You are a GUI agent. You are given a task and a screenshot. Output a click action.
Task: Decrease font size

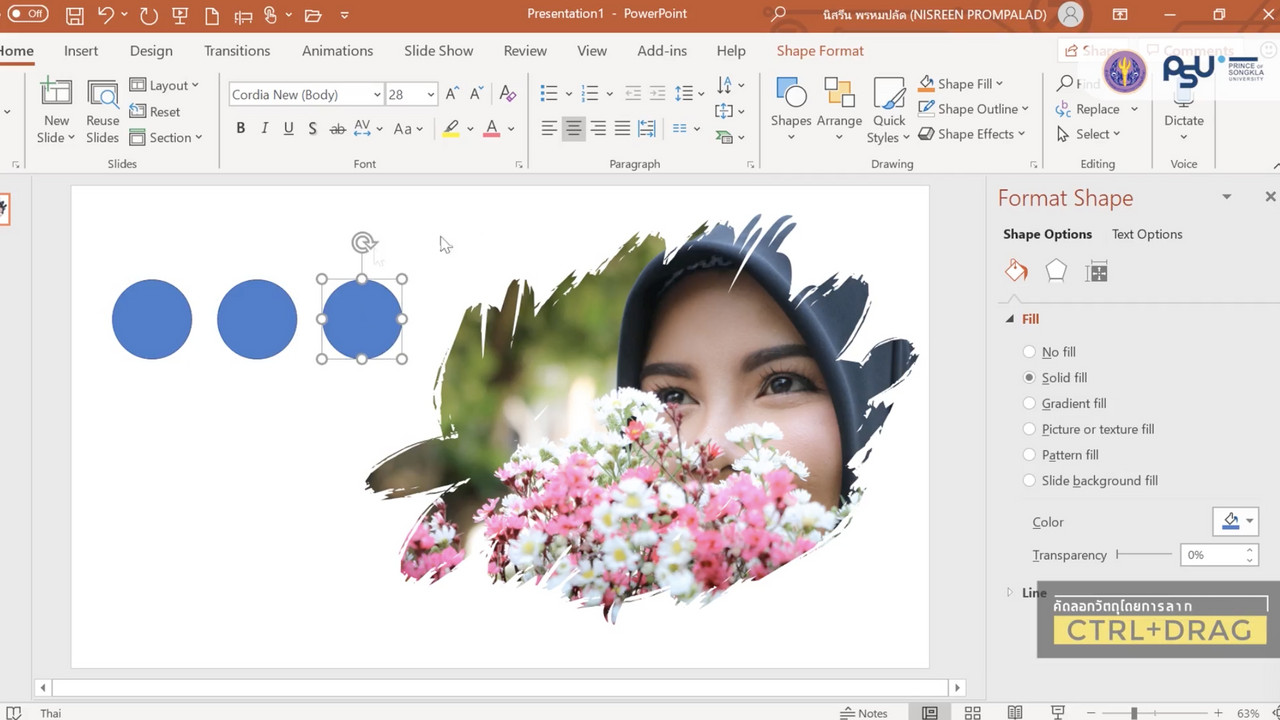[477, 94]
